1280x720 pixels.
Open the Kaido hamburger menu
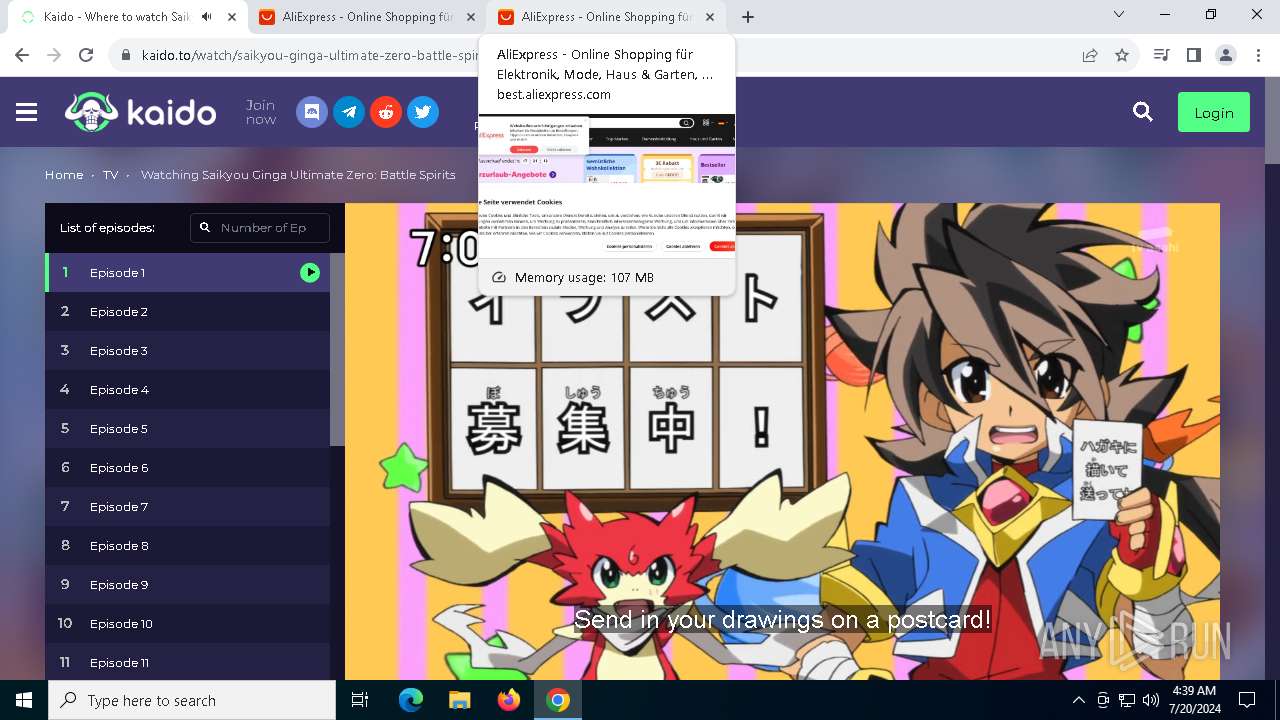[27, 113]
